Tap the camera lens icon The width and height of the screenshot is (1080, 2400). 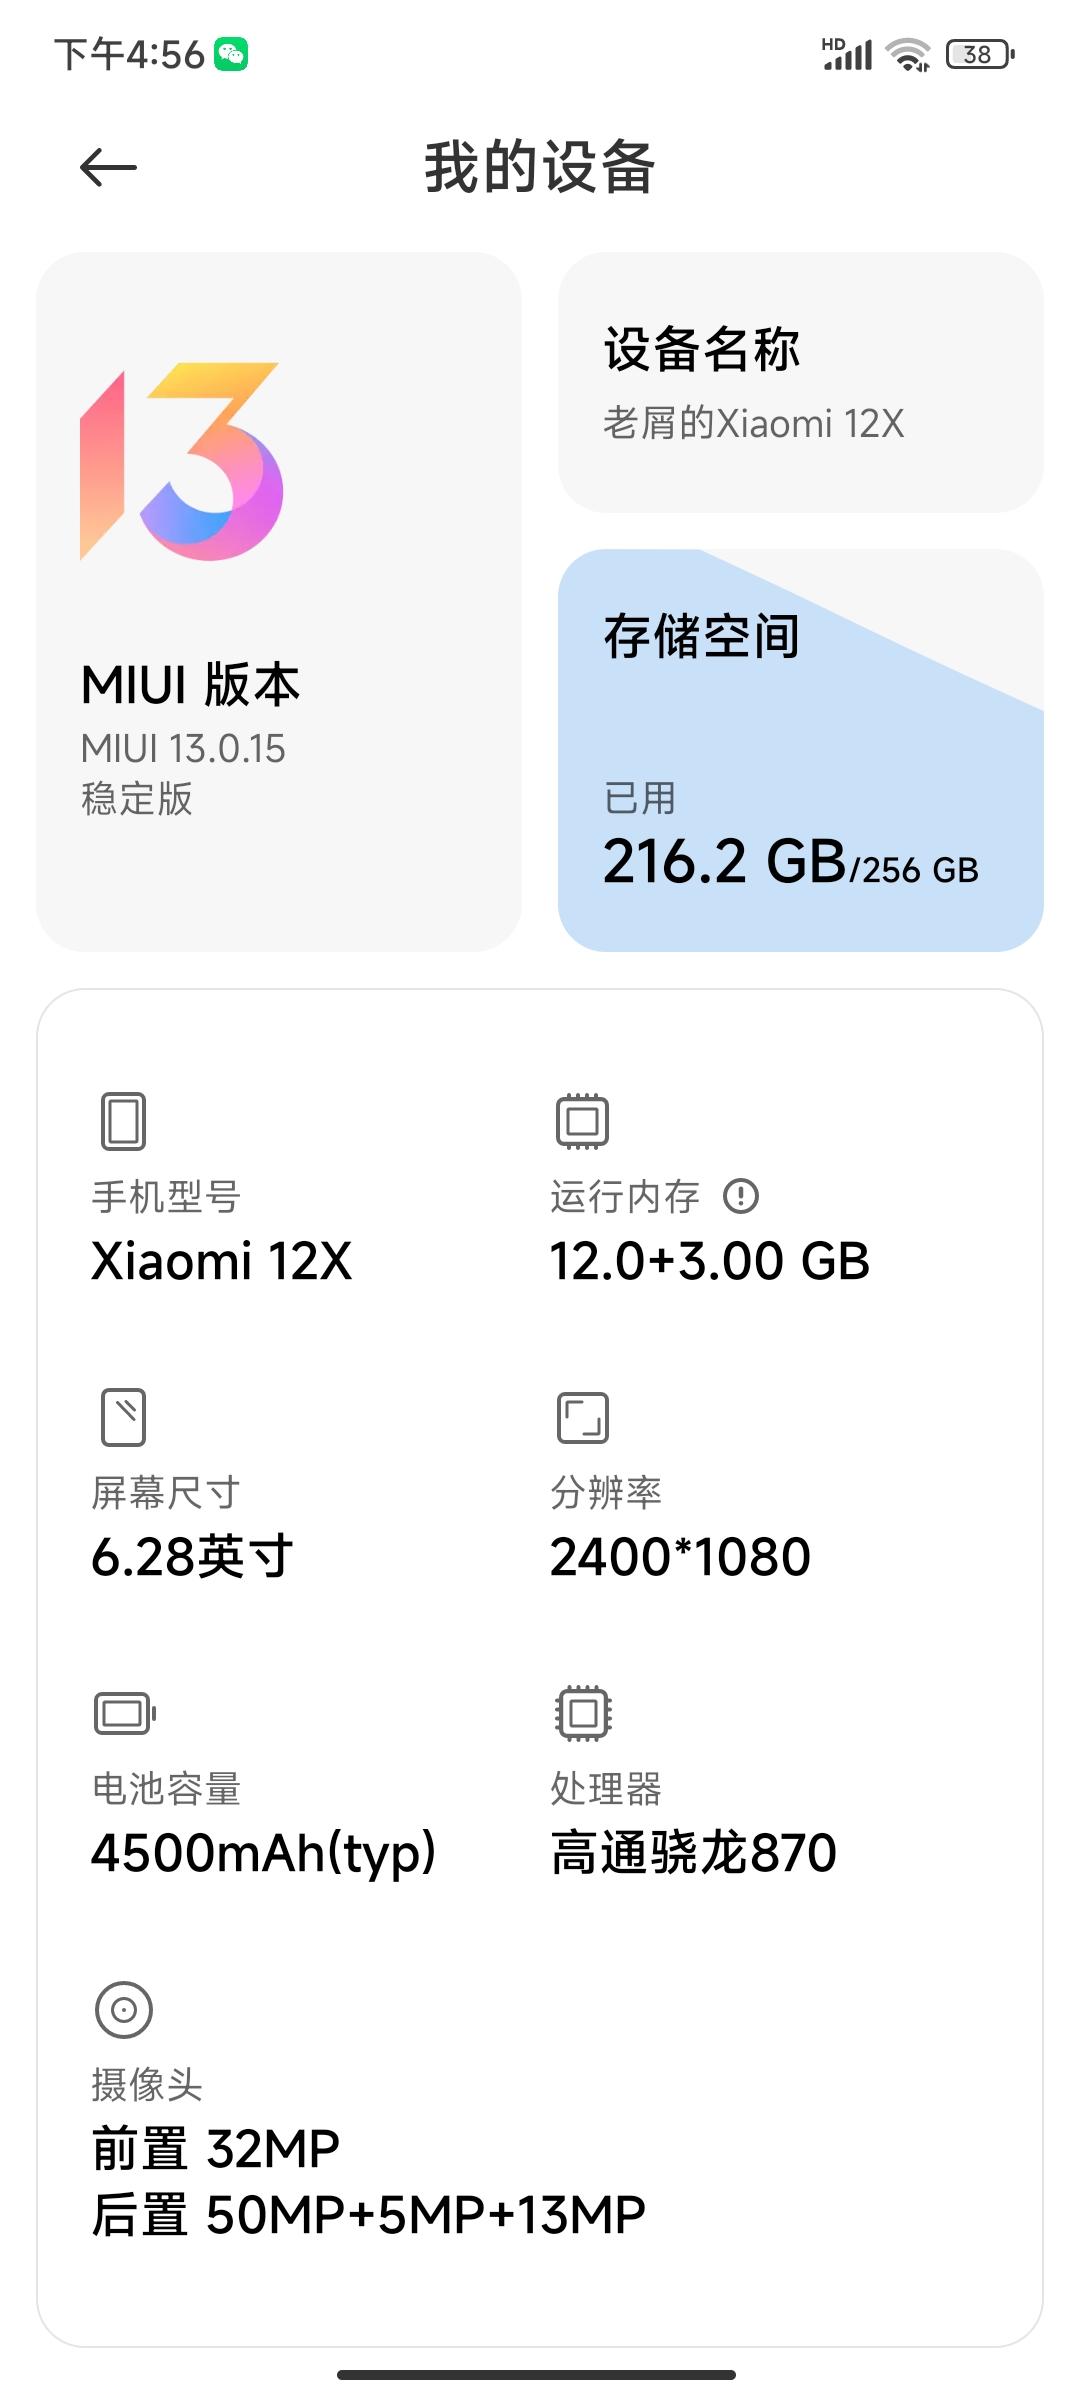[x=124, y=2009]
